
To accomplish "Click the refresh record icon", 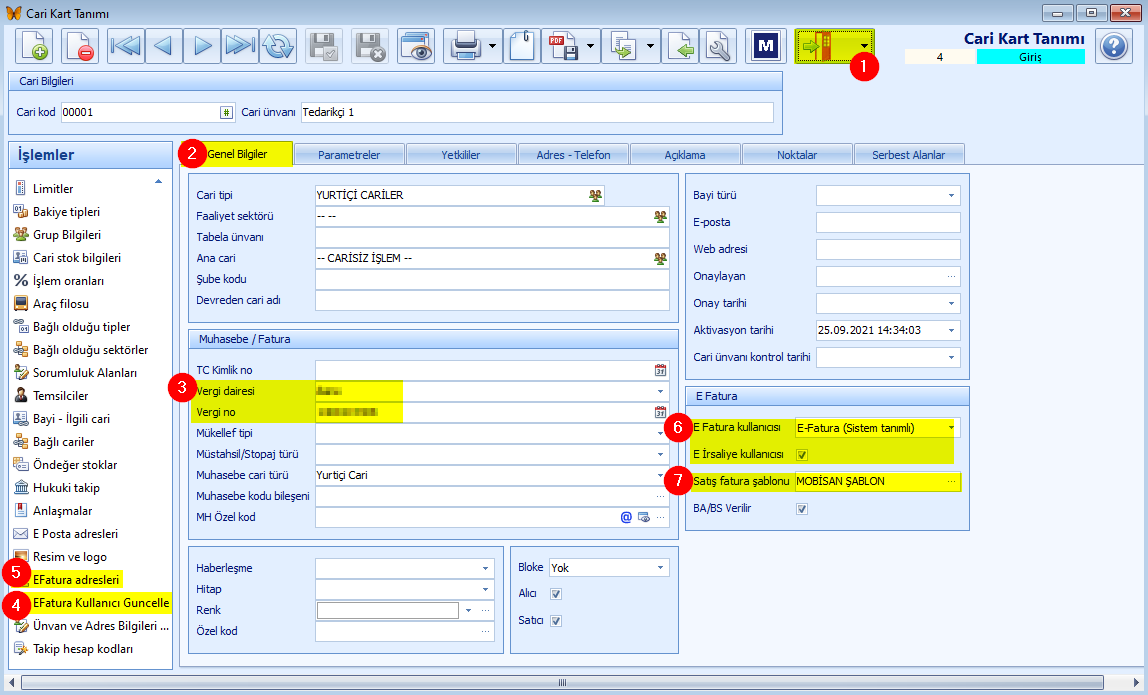I will [x=278, y=46].
